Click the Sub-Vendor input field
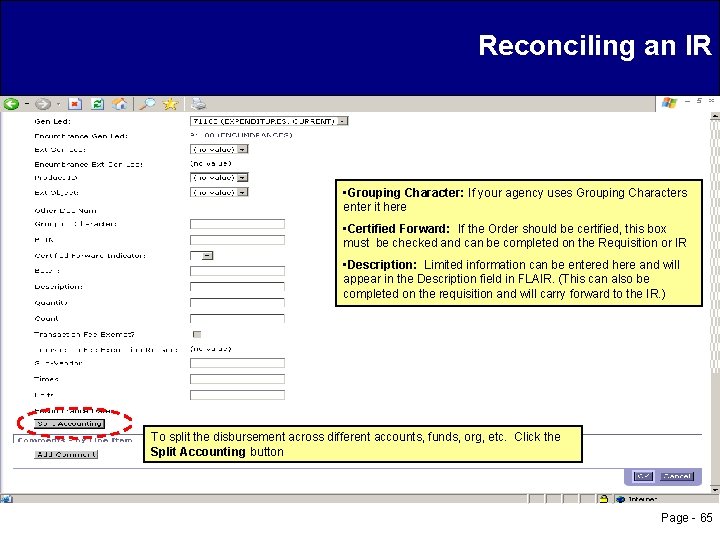 (237, 363)
